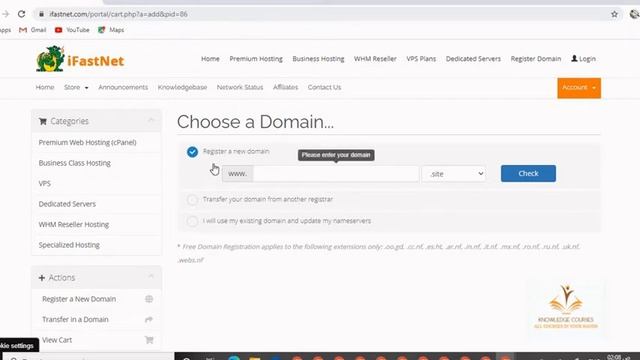Open the orange Account dropdown
This screenshot has width=640, height=360.
tap(579, 88)
